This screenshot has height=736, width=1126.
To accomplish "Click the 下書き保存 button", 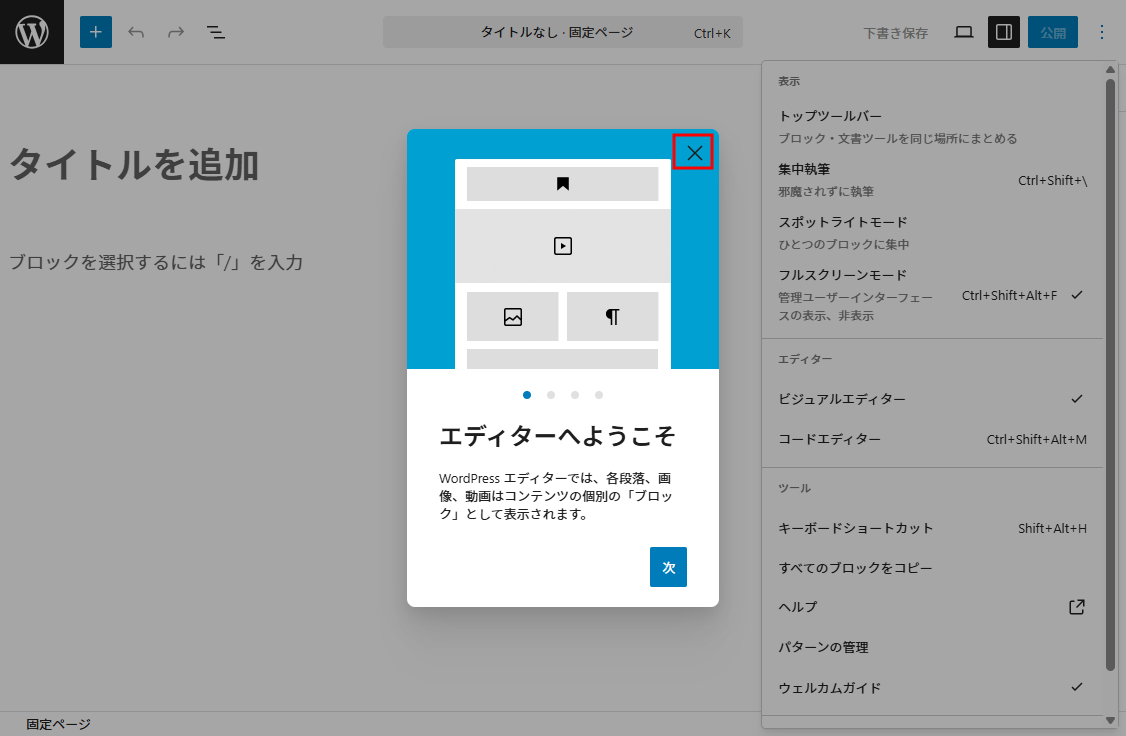I will tap(895, 32).
